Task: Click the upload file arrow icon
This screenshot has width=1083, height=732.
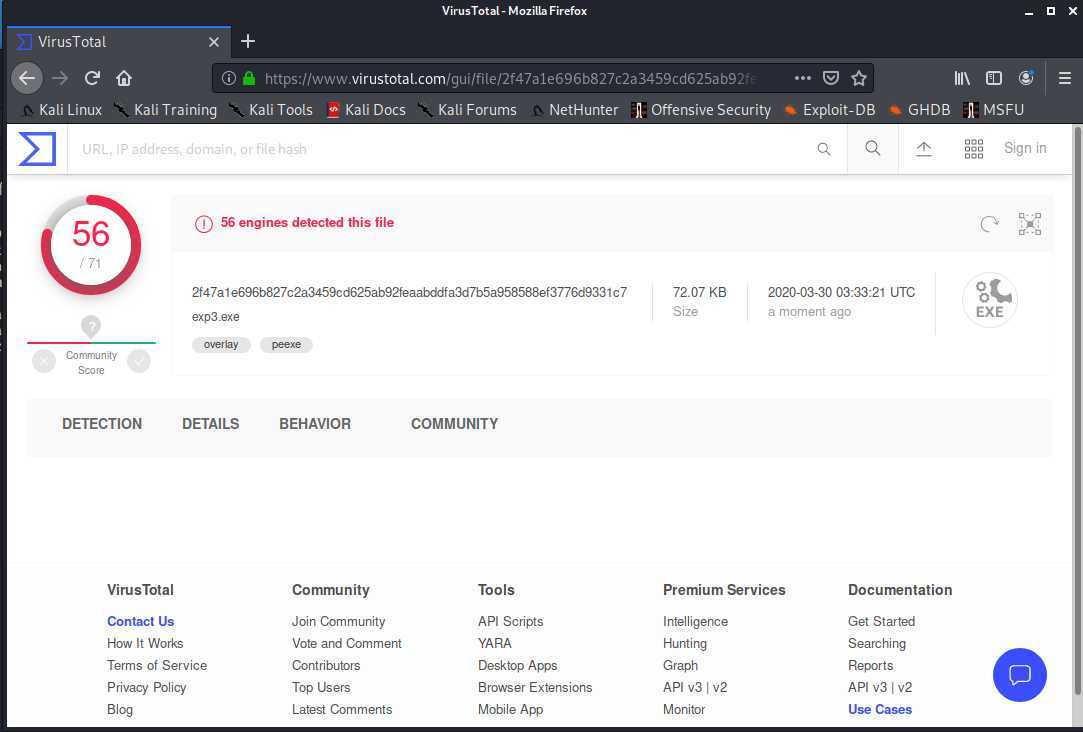Action: tap(923, 148)
